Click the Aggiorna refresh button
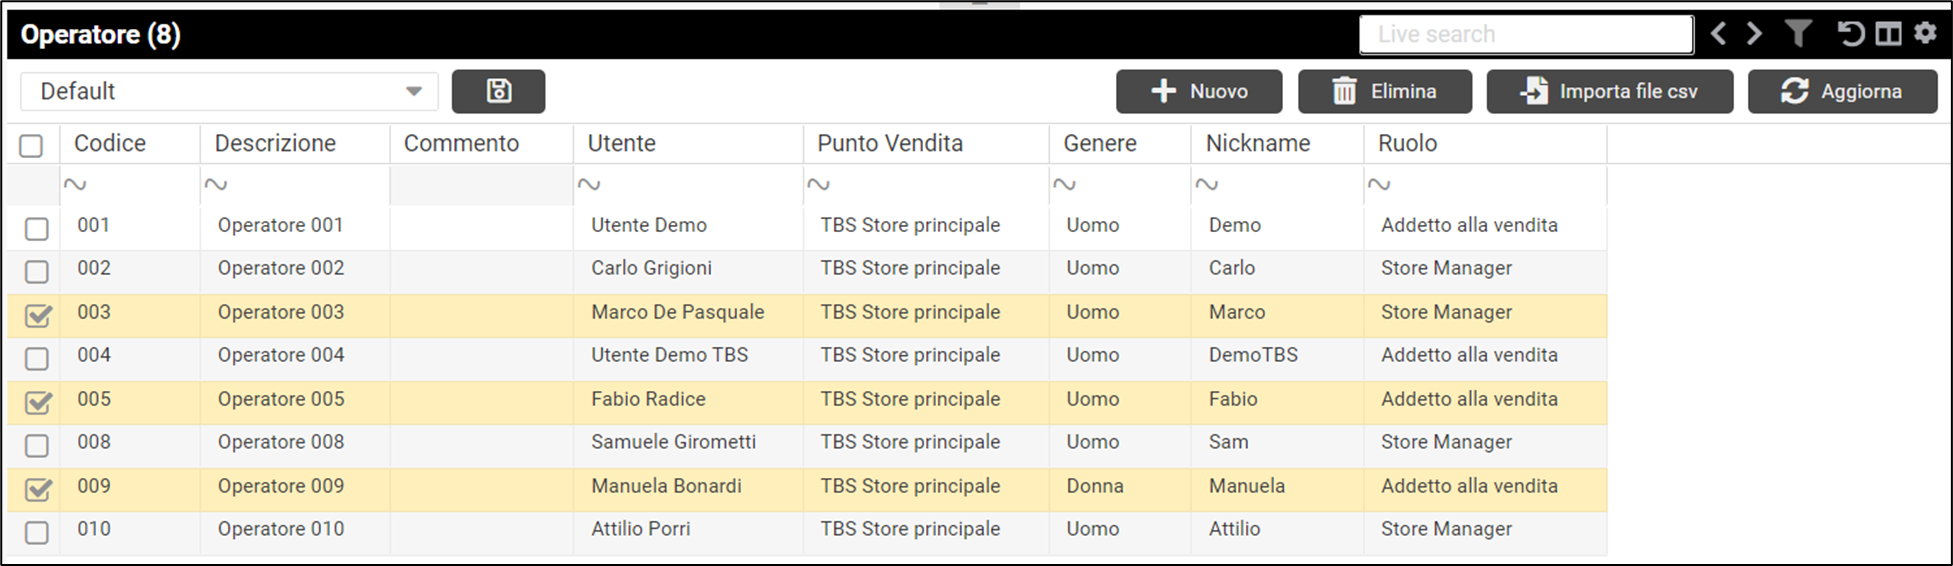This screenshot has width=1953, height=566. (1842, 91)
